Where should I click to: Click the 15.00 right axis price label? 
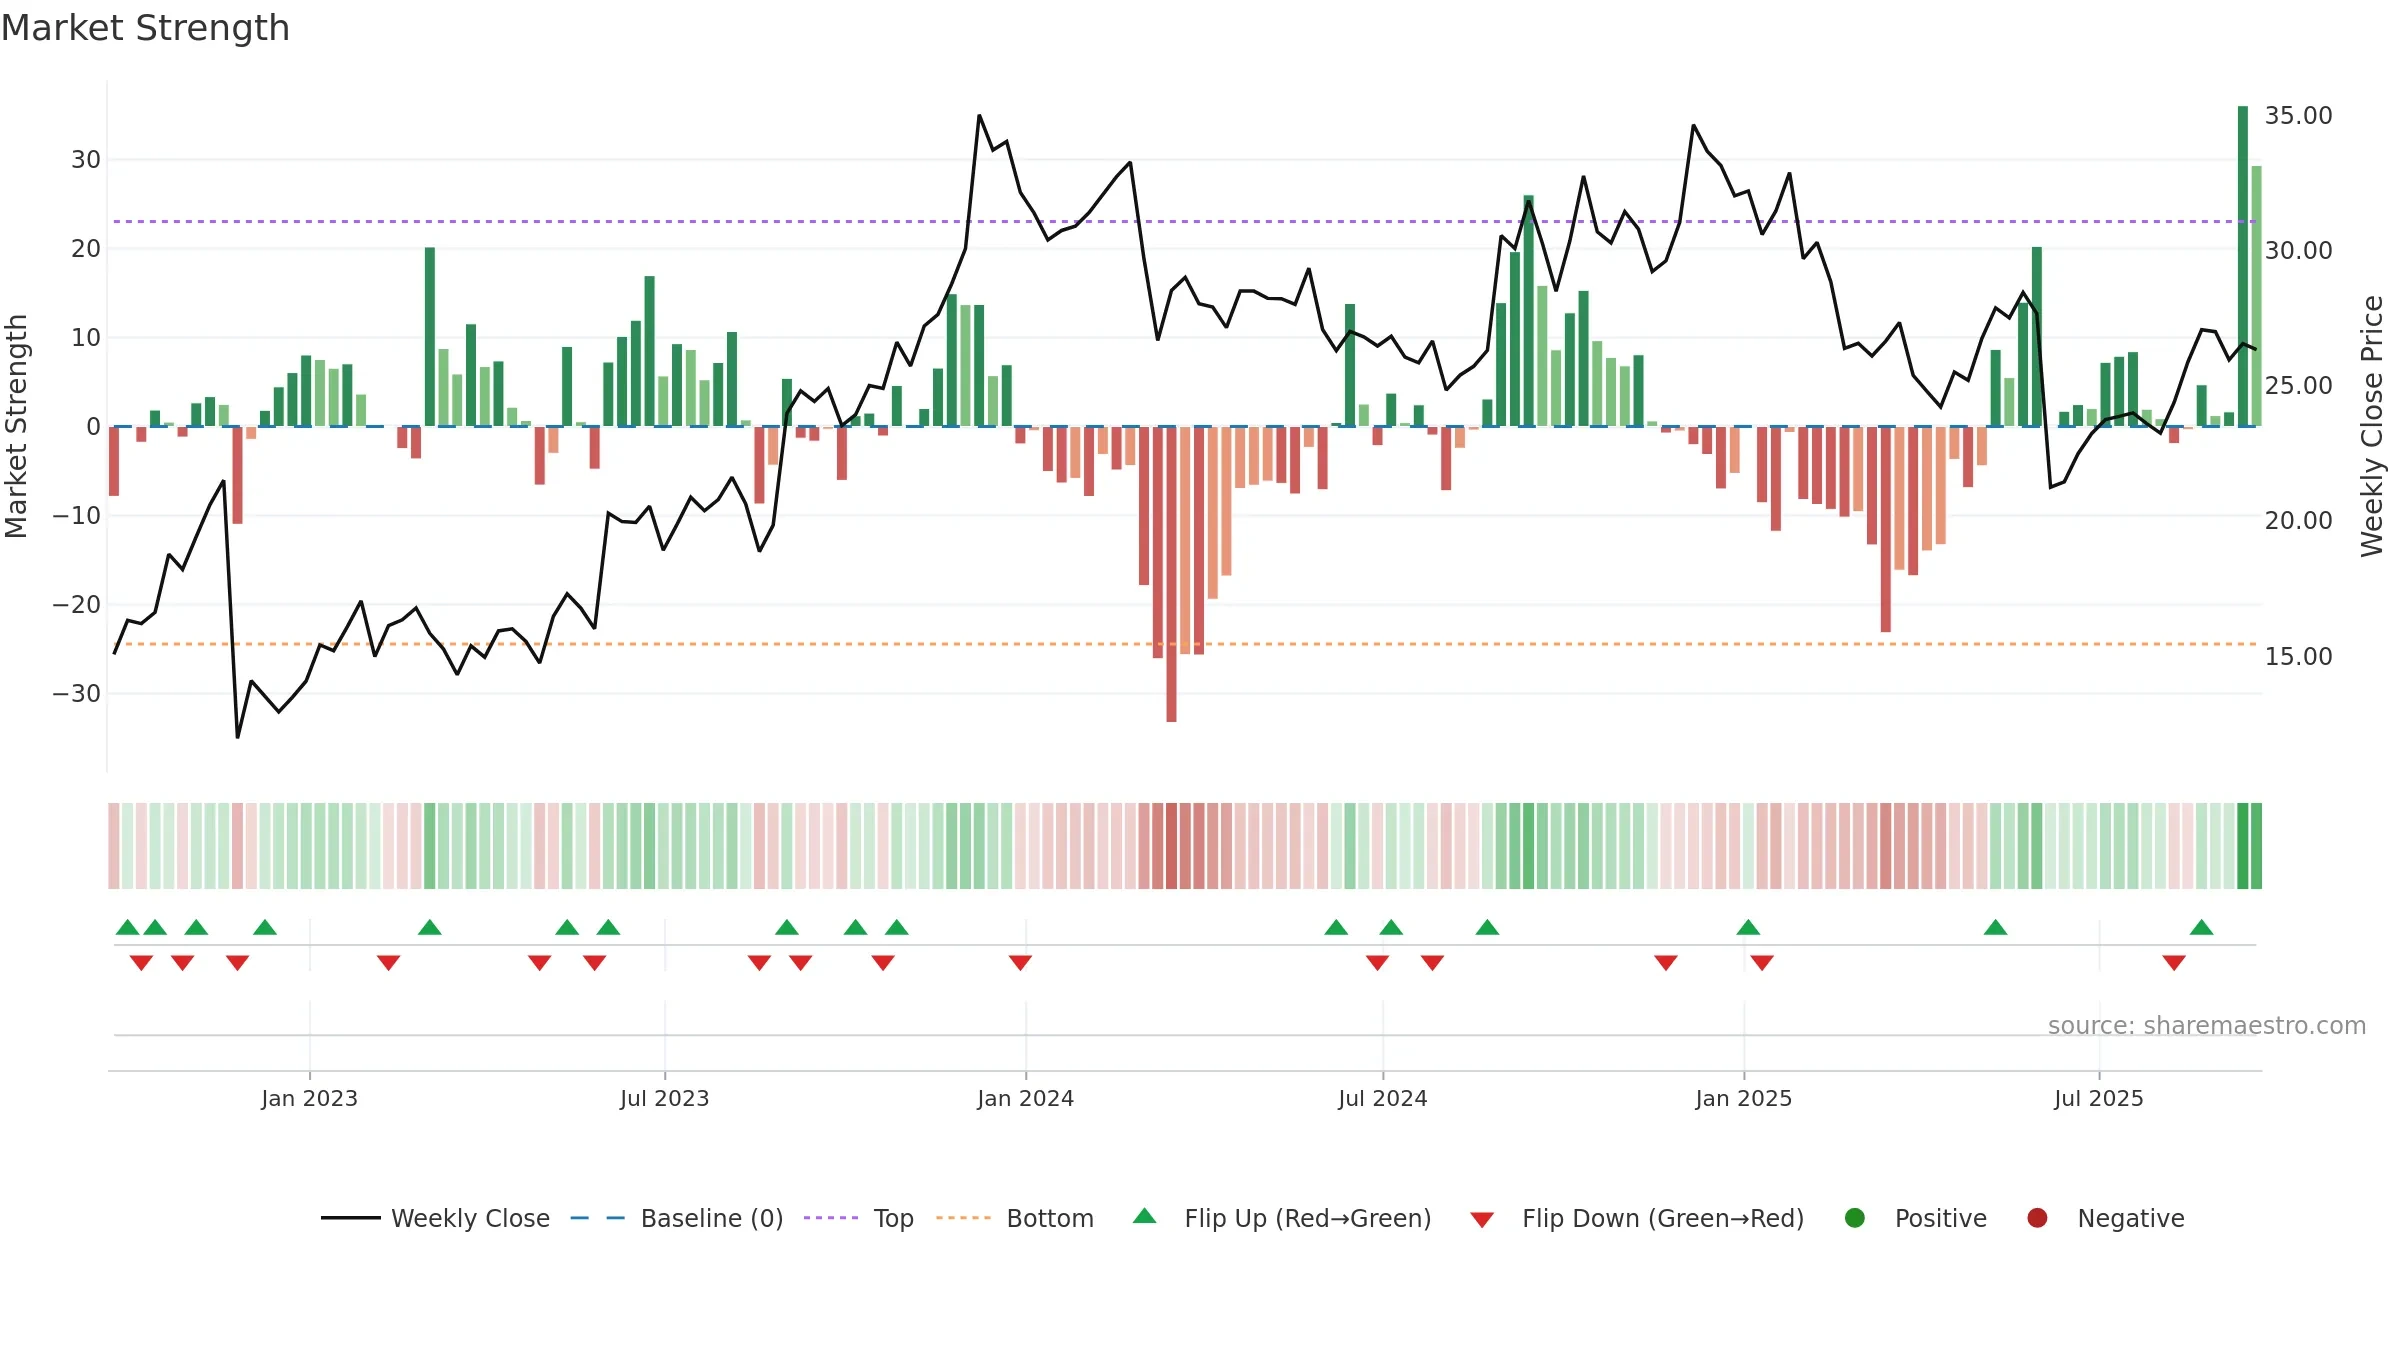2298,657
